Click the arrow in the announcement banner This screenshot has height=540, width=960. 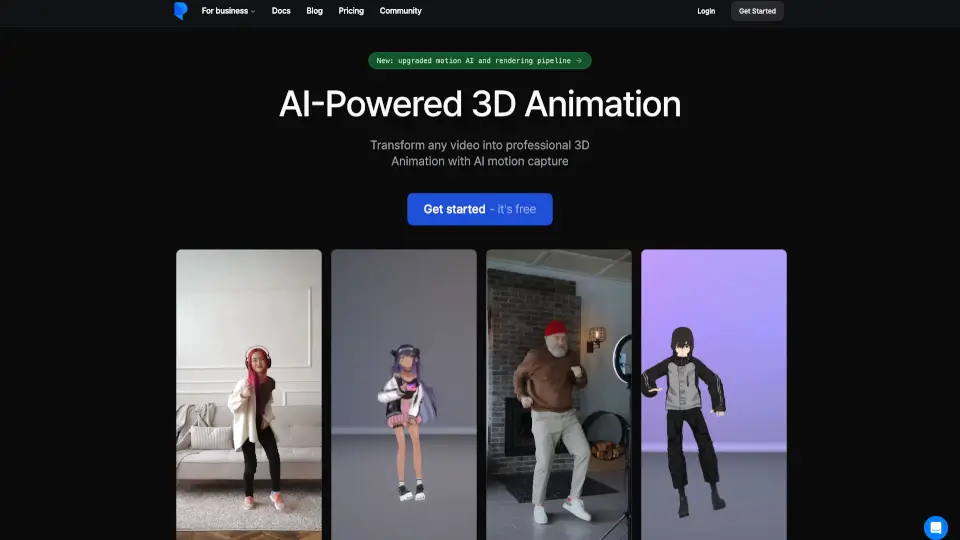[x=579, y=61]
